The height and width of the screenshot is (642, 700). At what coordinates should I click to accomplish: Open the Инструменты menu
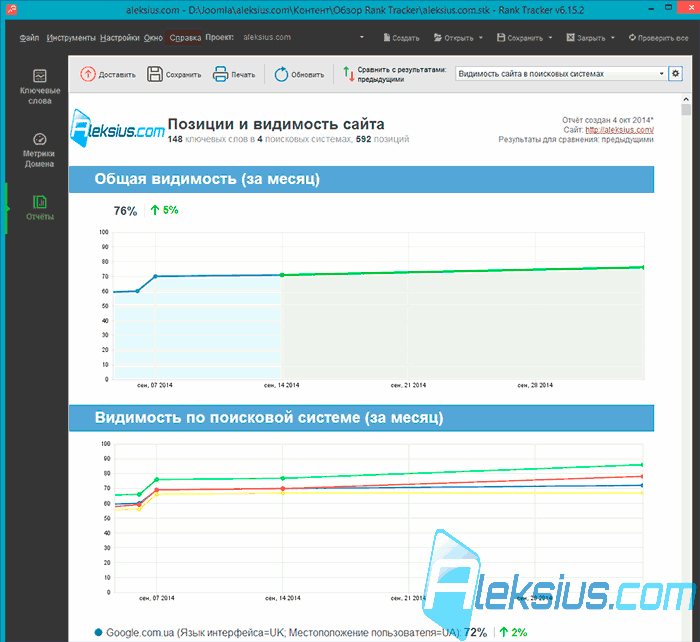click(x=71, y=38)
